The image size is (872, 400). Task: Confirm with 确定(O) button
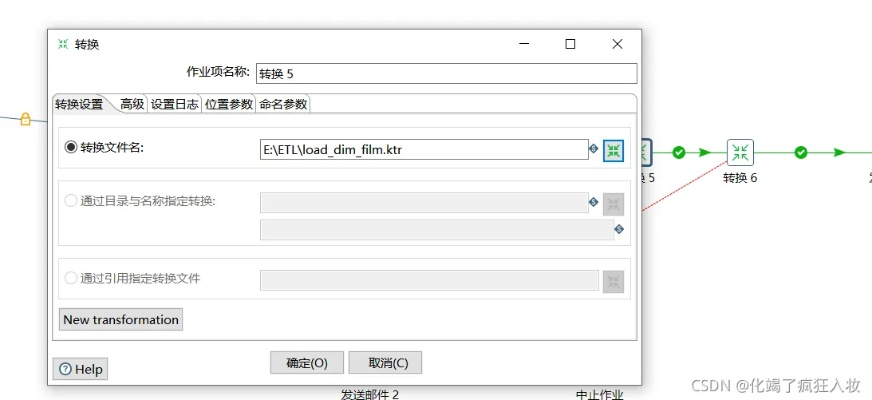coord(306,362)
